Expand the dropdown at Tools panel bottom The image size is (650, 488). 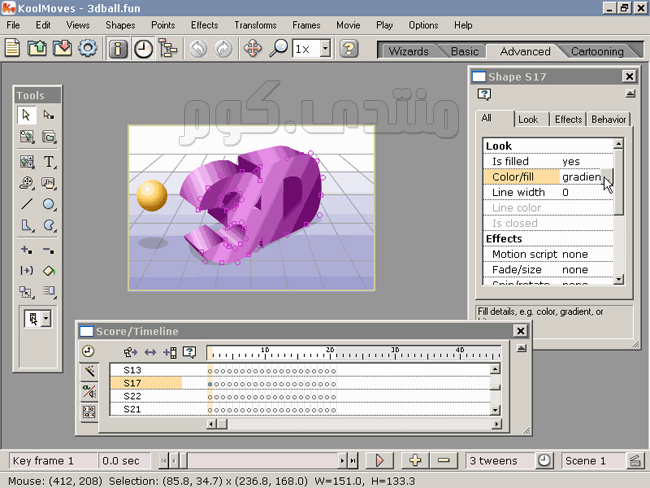(x=48, y=321)
